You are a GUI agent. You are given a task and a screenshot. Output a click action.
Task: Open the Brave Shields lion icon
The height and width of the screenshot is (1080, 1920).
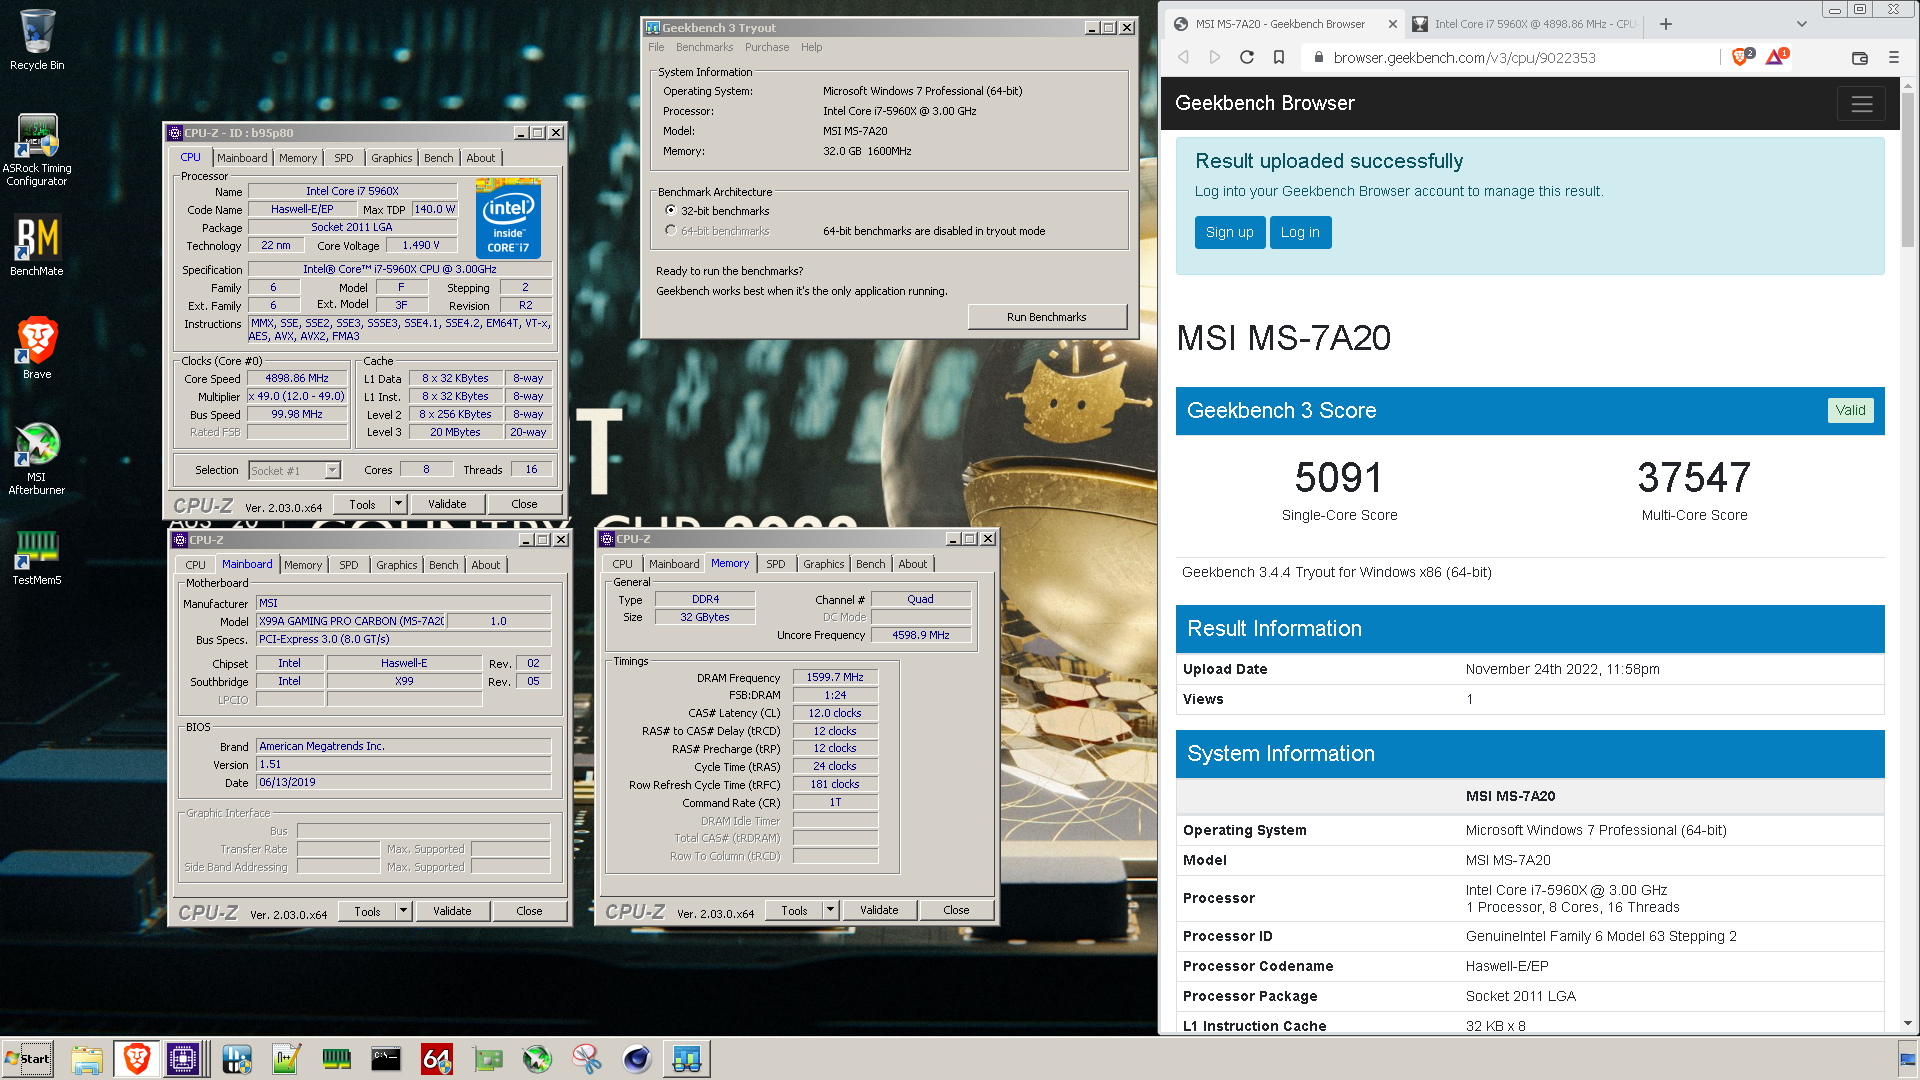tap(1741, 57)
